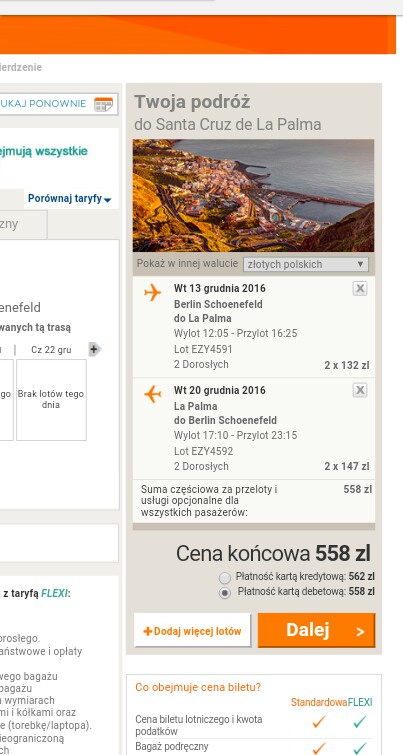This screenshot has height=755, width=403.
Task: Click the orange outbound airplane icon
Action: click(152, 292)
